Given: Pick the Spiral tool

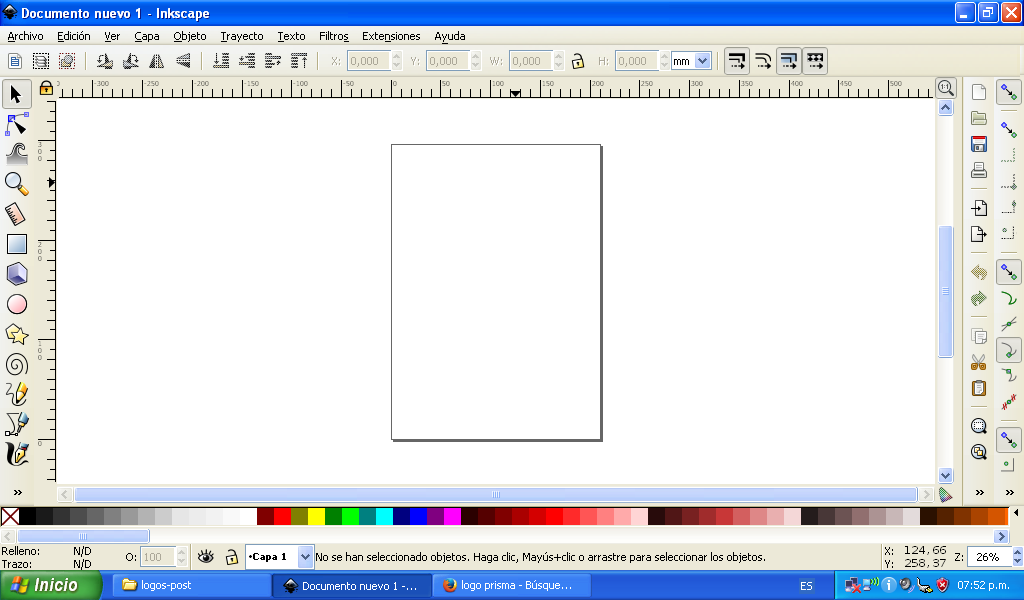Looking at the screenshot, I should point(16,364).
